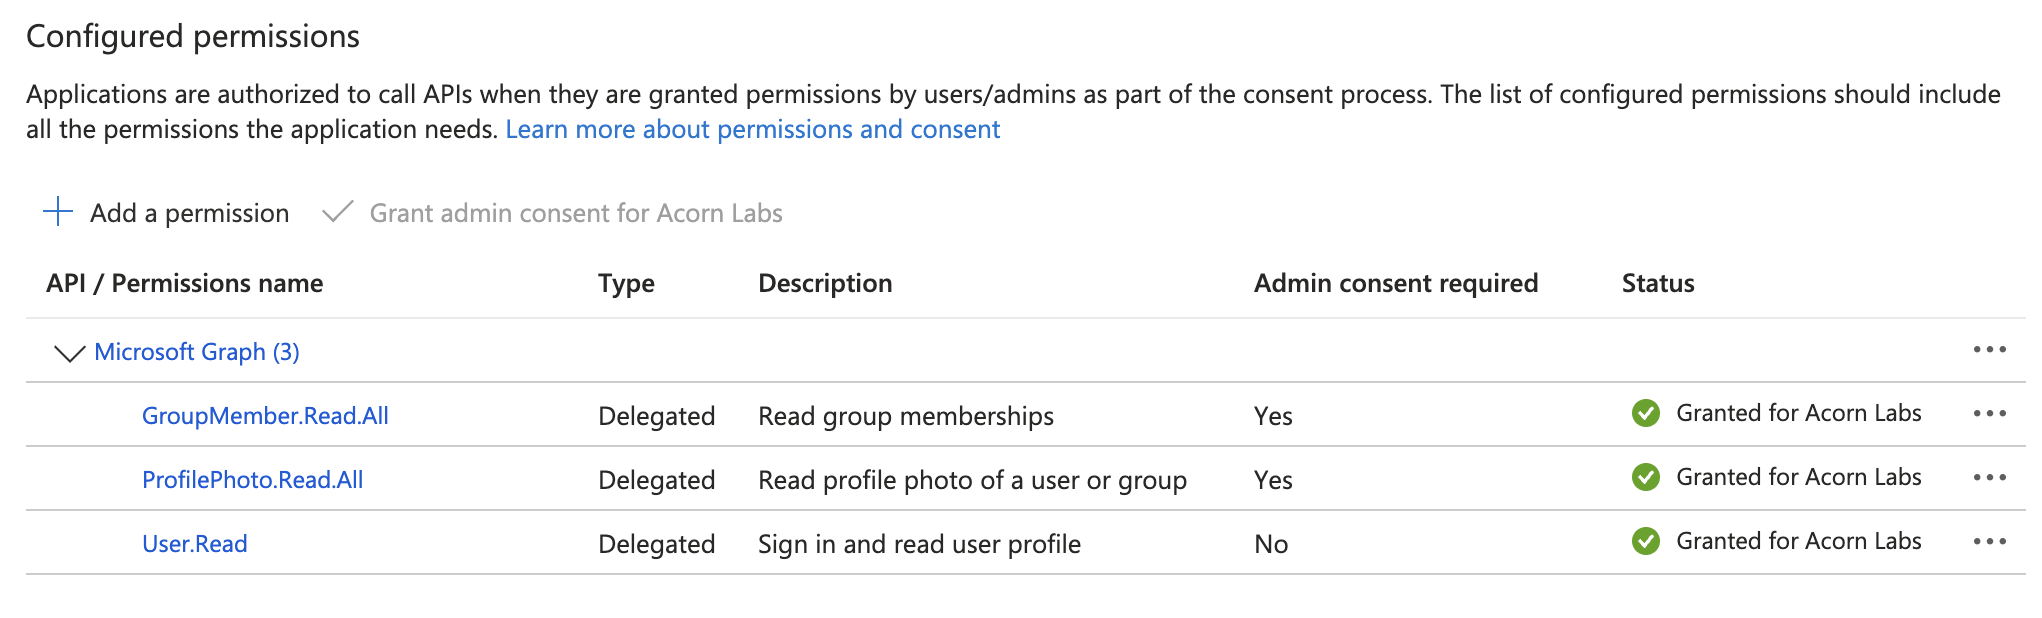The height and width of the screenshot is (618, 2042).
Task: Select the Admin consent required column header
Action: tap(1396, 283)
